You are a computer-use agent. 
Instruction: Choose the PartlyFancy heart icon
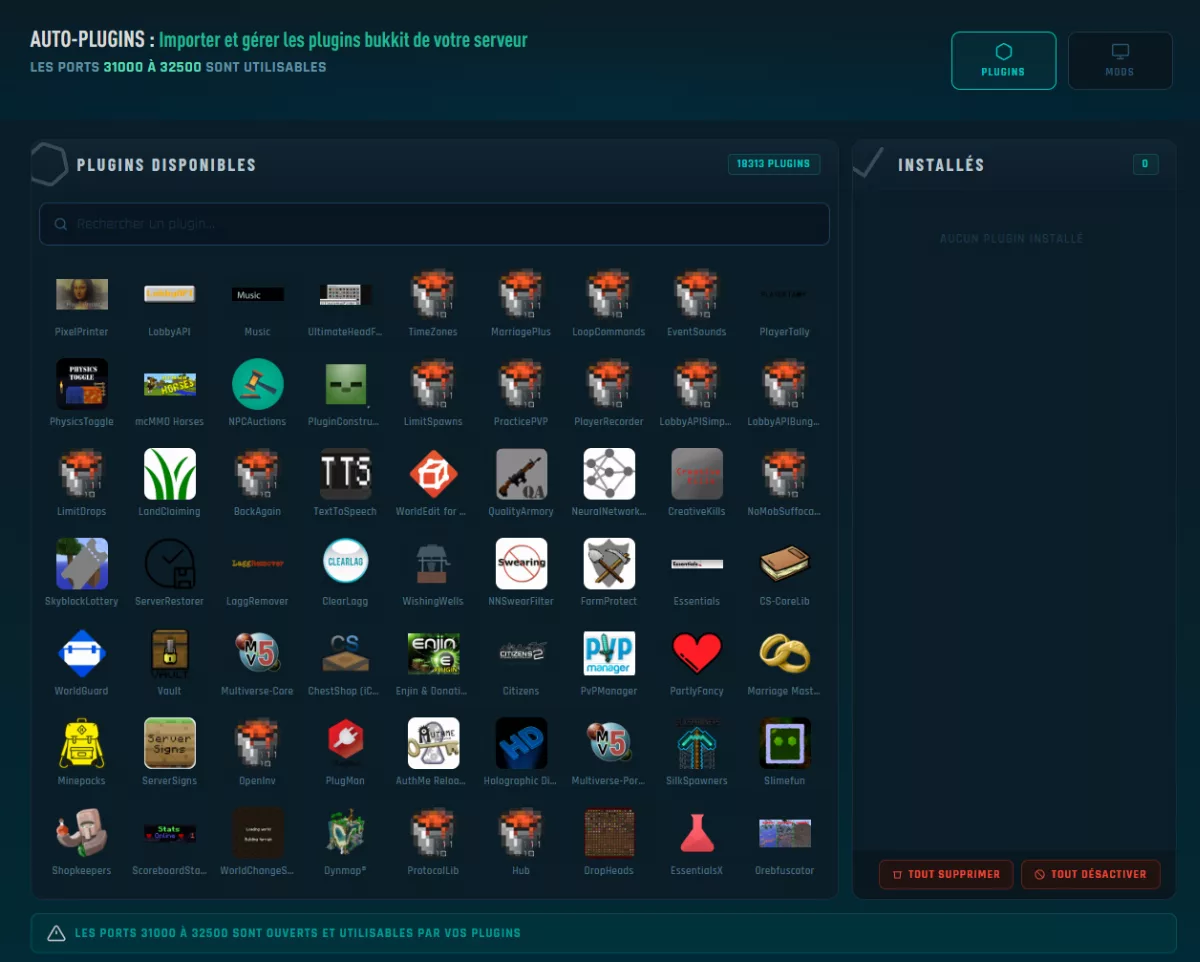pyautogui.click(x=697, y=654)
